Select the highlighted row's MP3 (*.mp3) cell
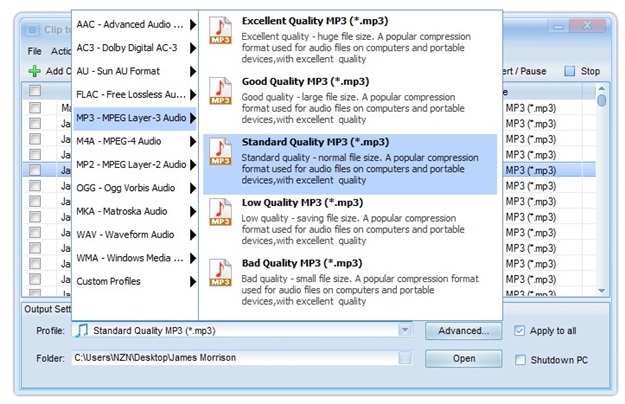The width and height of the screenshot is (625, 404). click(531, 171)
